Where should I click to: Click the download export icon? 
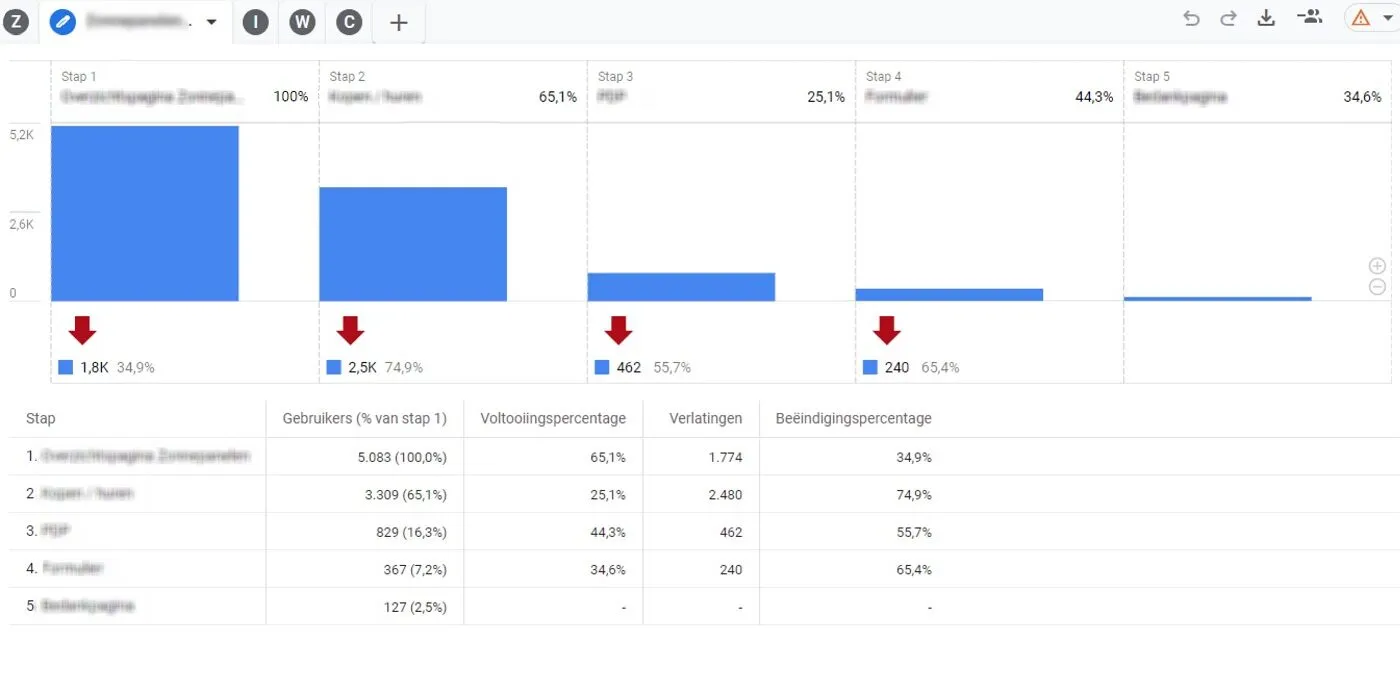click(x=1266, y=17)
